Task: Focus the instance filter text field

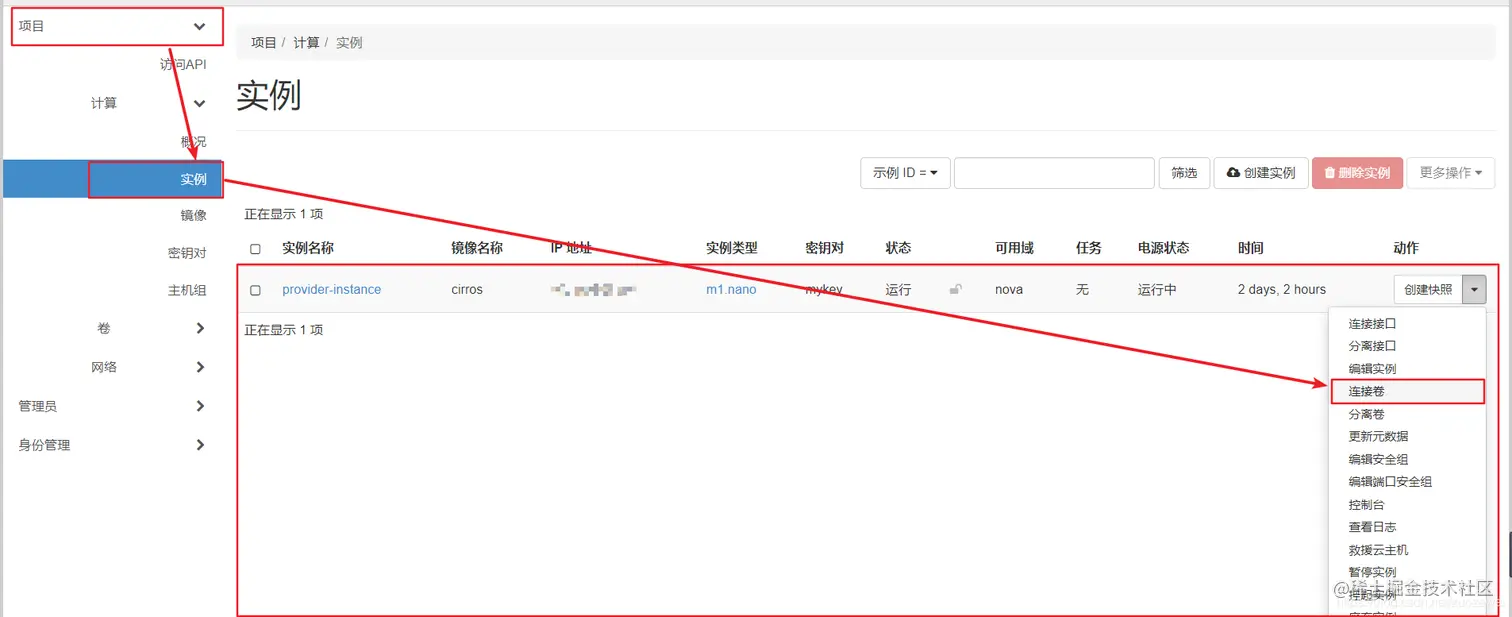Action: click(x=1054, y=173)
